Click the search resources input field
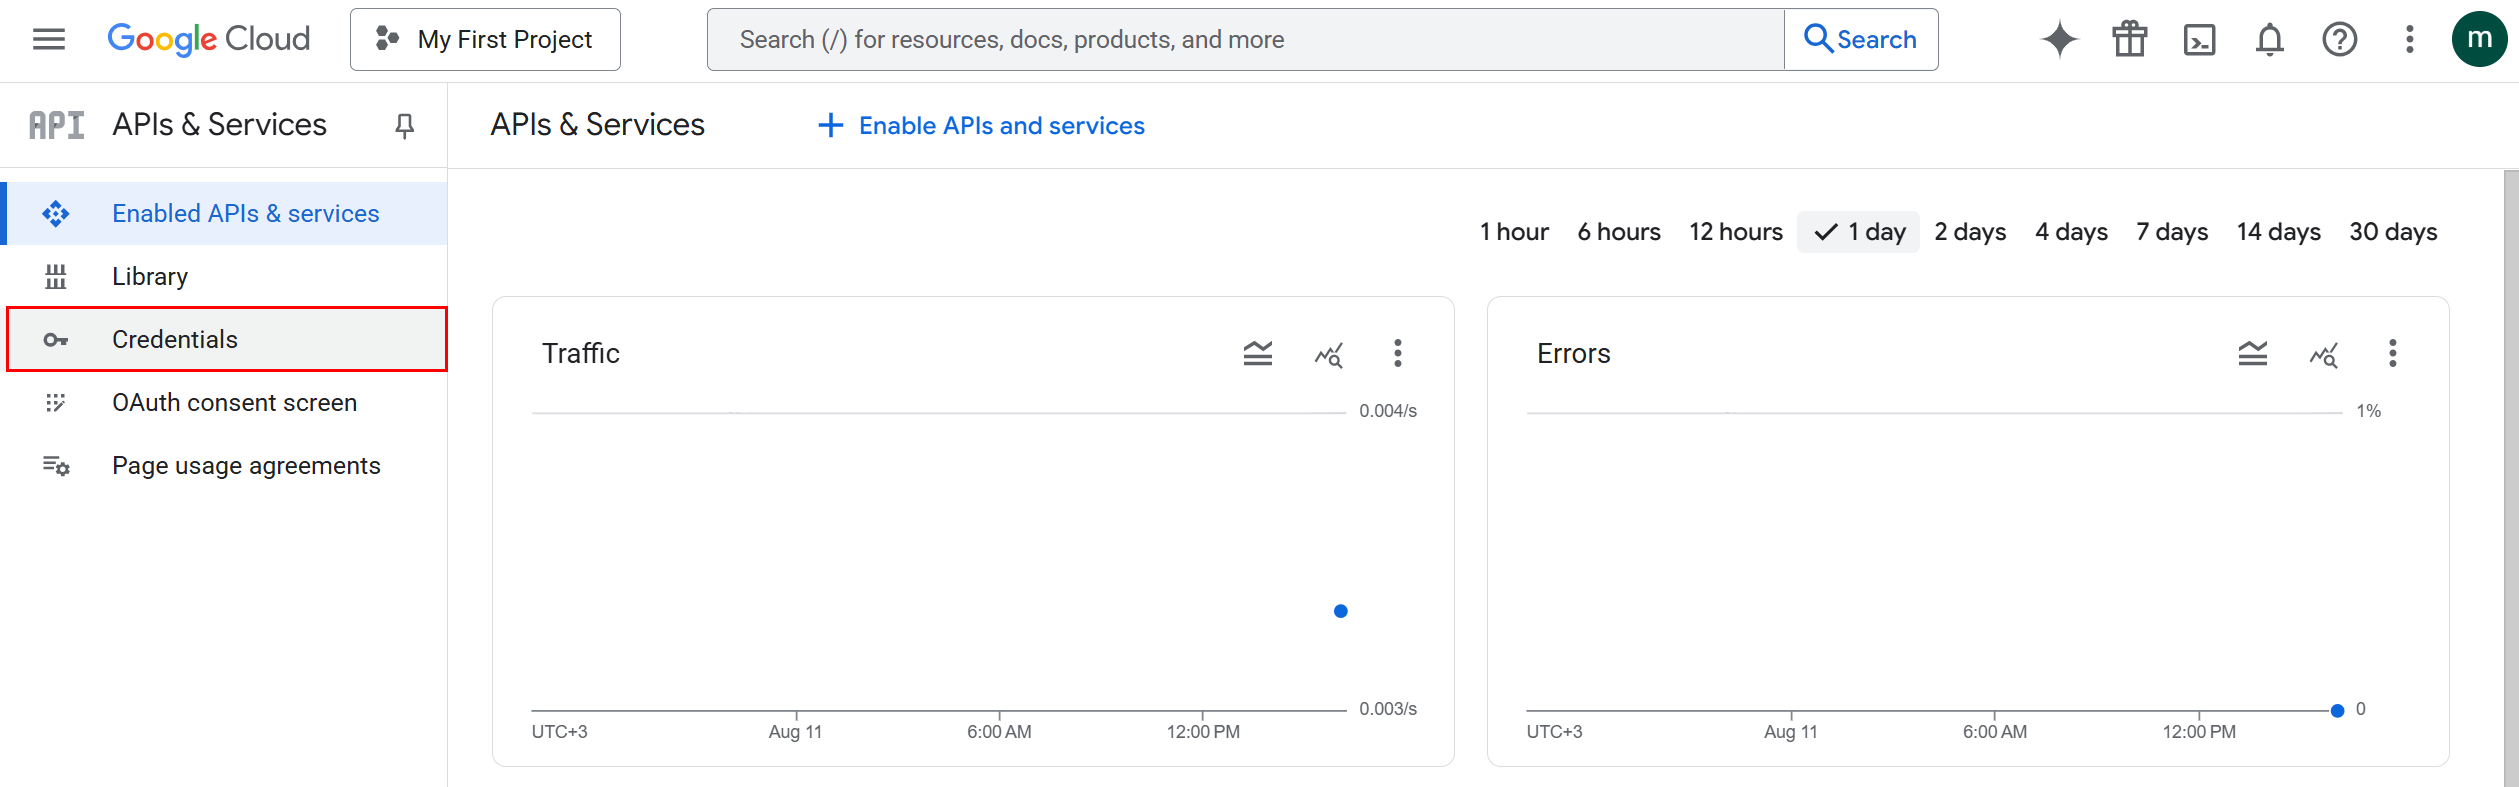The width and height of the screenshot is (2519, 787). coord(1245,39)
